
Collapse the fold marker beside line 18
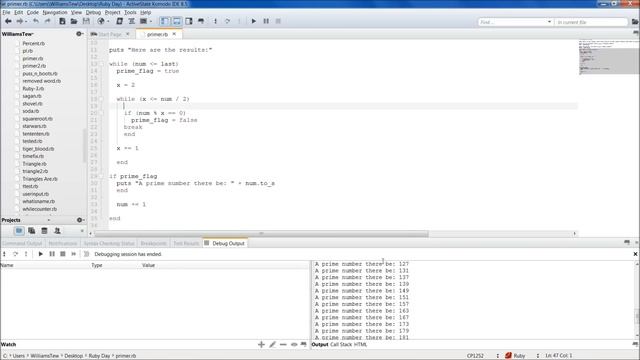[x=102, y=99]
